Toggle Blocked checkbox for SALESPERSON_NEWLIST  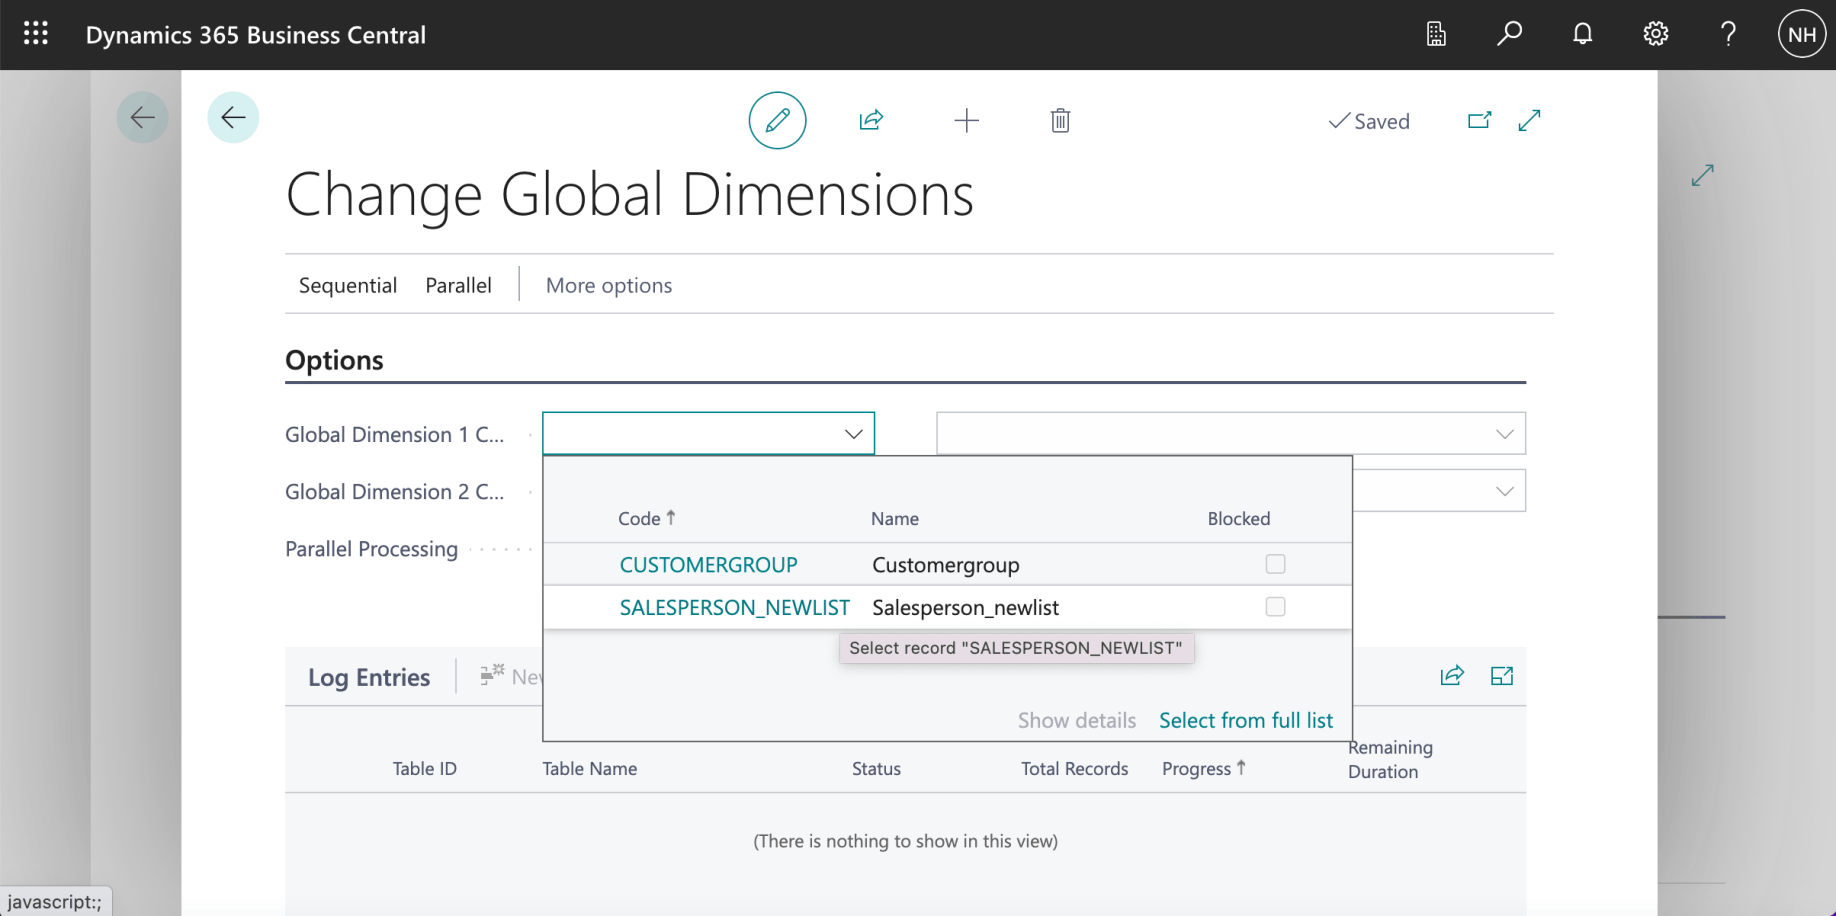click(x=1275, y=607)
